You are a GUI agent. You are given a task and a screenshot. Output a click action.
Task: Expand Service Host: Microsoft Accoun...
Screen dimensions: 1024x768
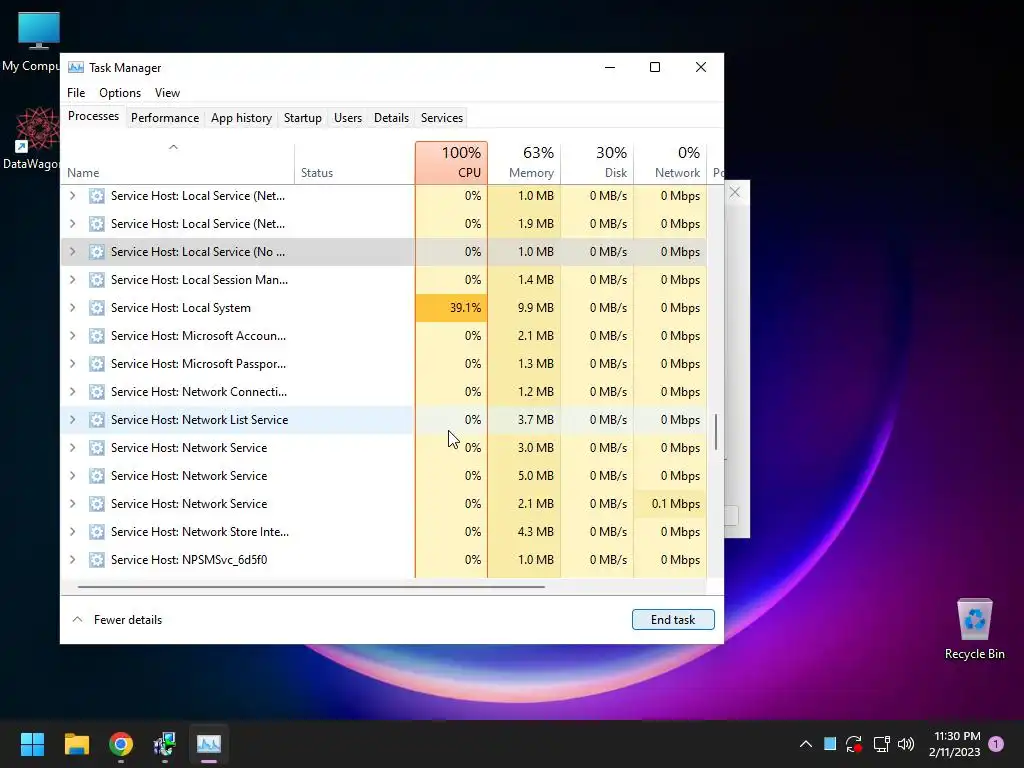[72, 336]
